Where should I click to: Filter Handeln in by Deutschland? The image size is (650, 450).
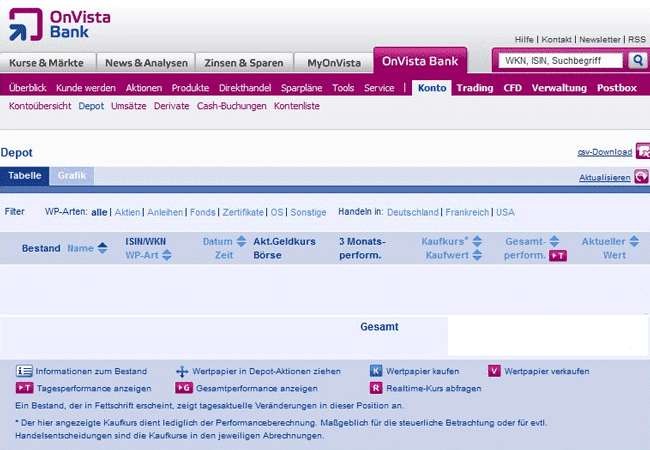click(413, 212)
